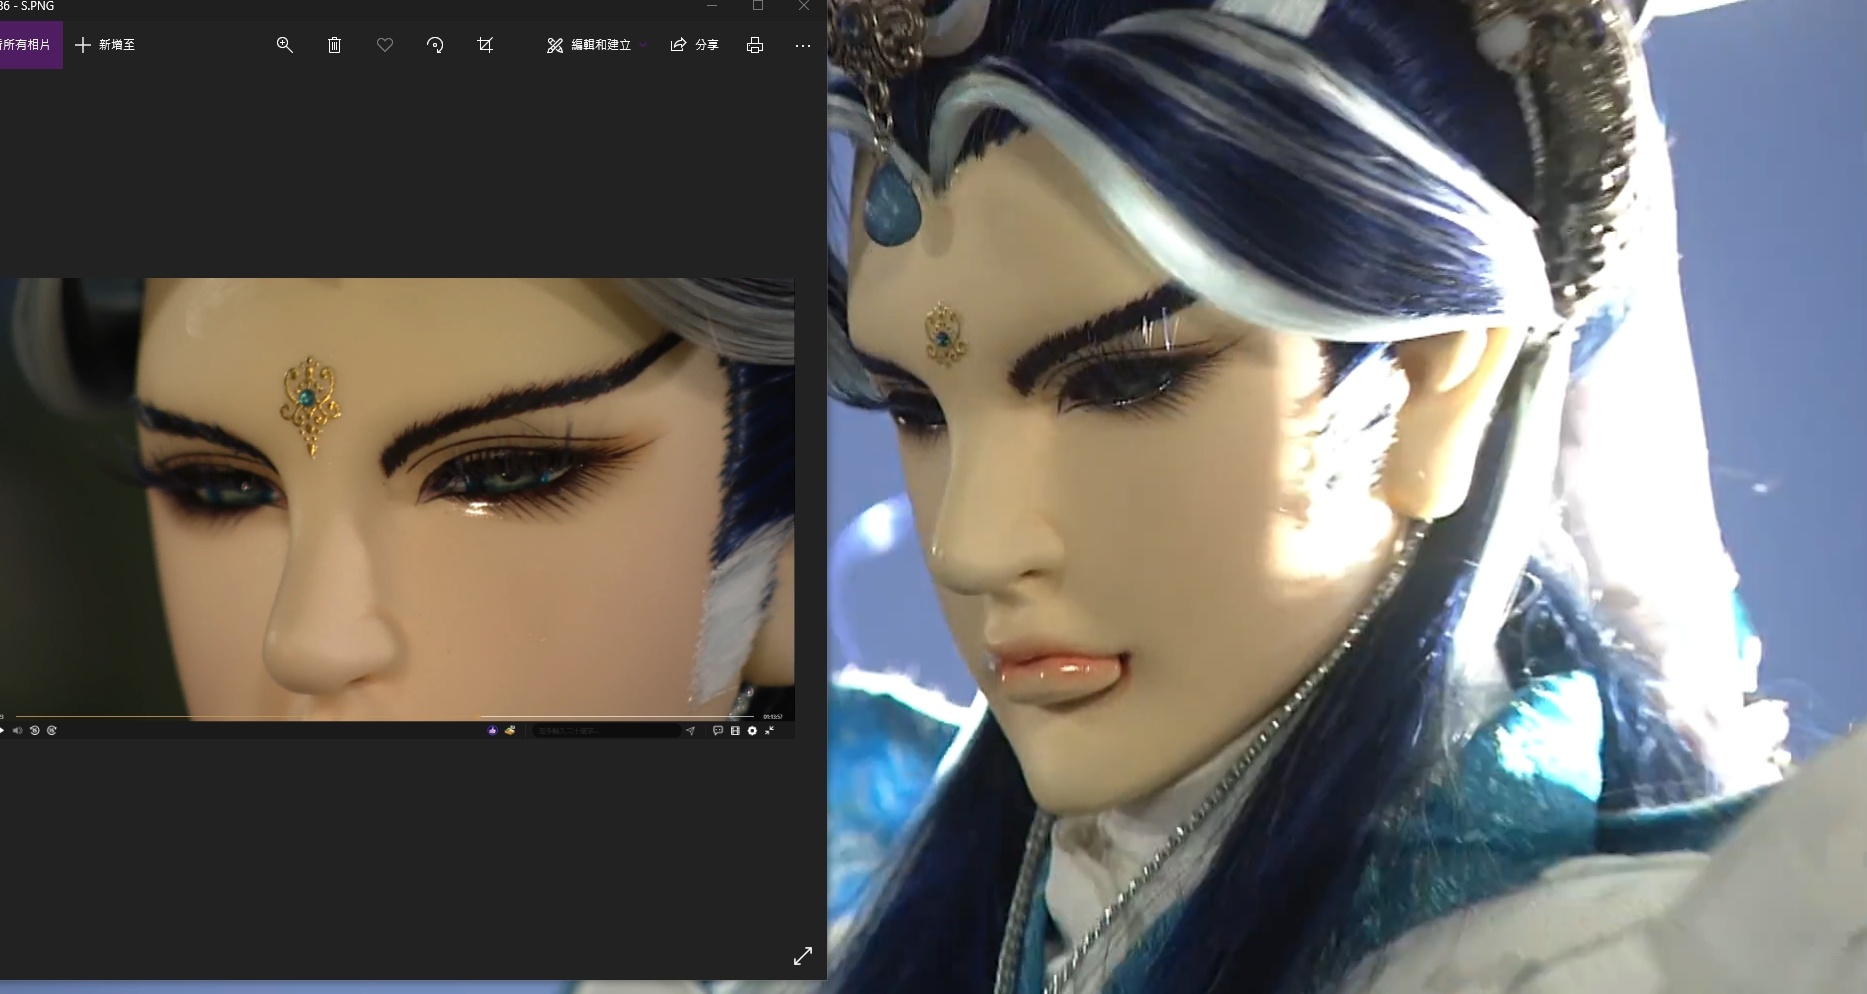The height and width of the screenshot is (994, 1867).
Task: Rotate the photo with the rotate icon
Action: pyautogui.click(x=435, y=45)
